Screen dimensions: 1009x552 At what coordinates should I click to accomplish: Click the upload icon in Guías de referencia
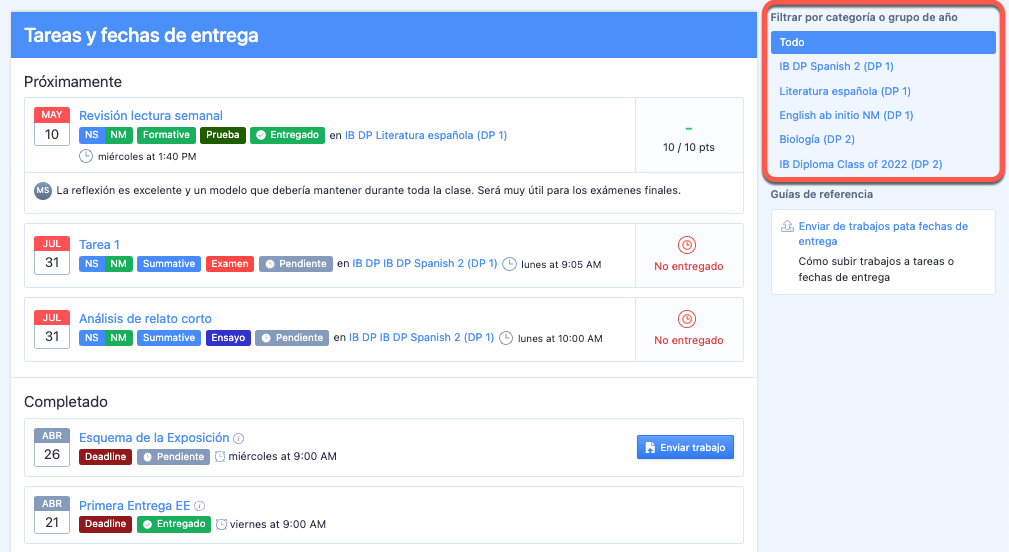coord(787,227)
